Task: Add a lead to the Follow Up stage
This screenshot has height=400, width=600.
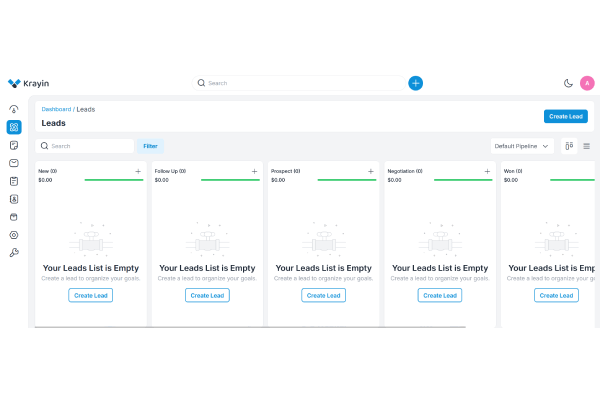Action: (x=254, y=172)
